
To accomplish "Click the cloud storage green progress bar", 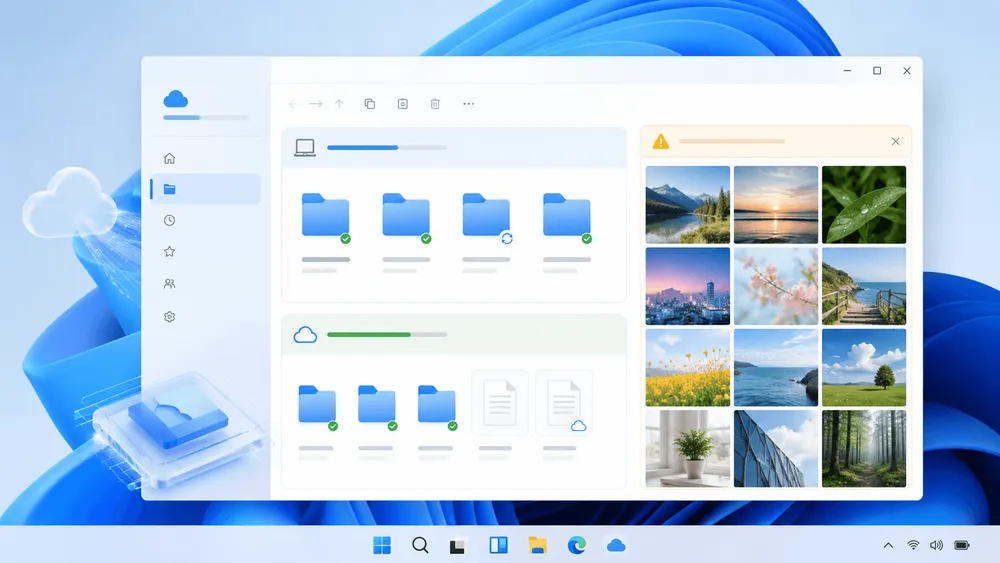I will coord(387,334).
